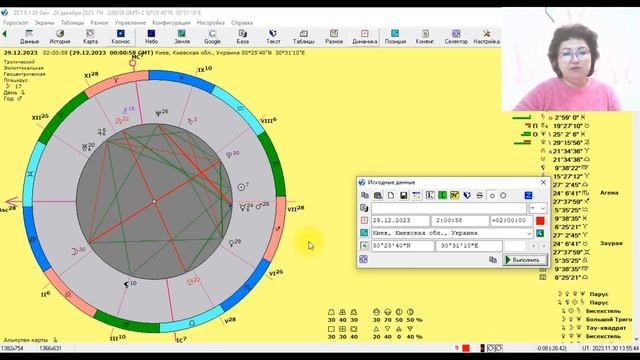Click the K icon in the data dialog

430,196
